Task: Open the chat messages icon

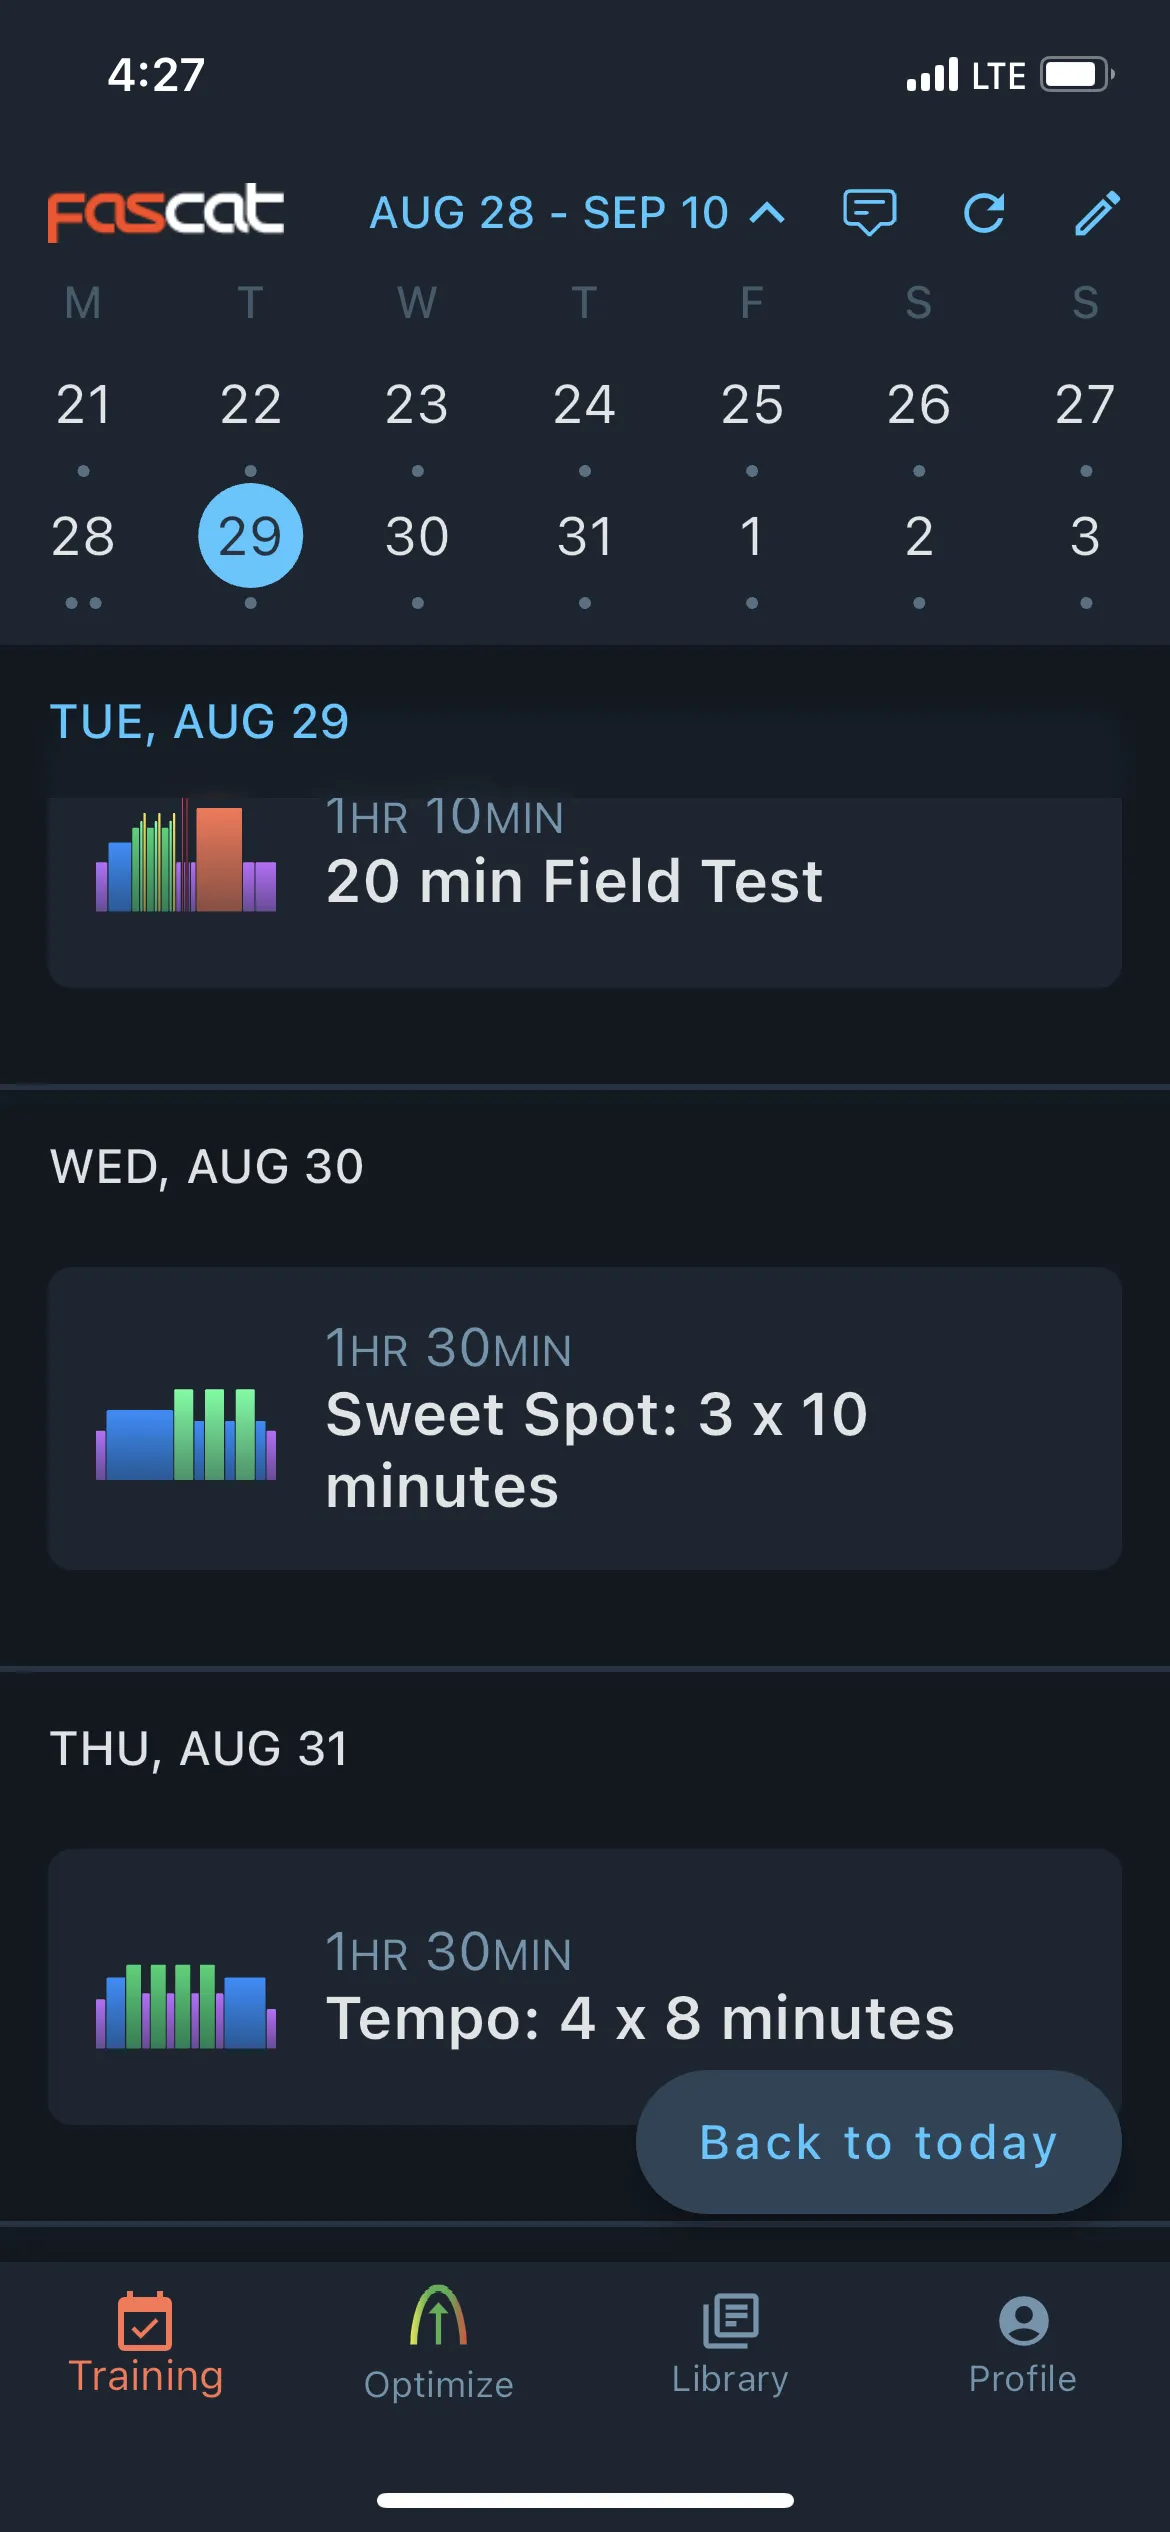Action: pyautogui.click(x=869, y=212)
